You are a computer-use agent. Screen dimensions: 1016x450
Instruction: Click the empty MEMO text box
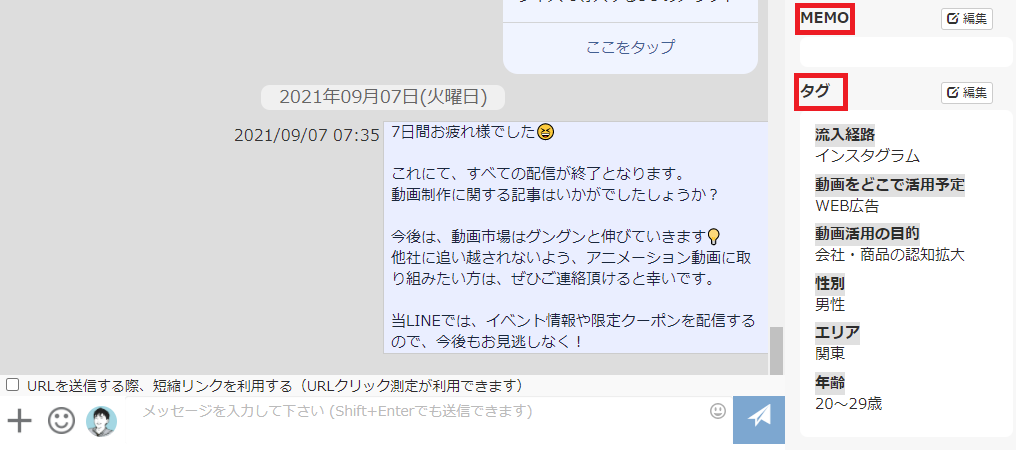click(x=906, y=52)
